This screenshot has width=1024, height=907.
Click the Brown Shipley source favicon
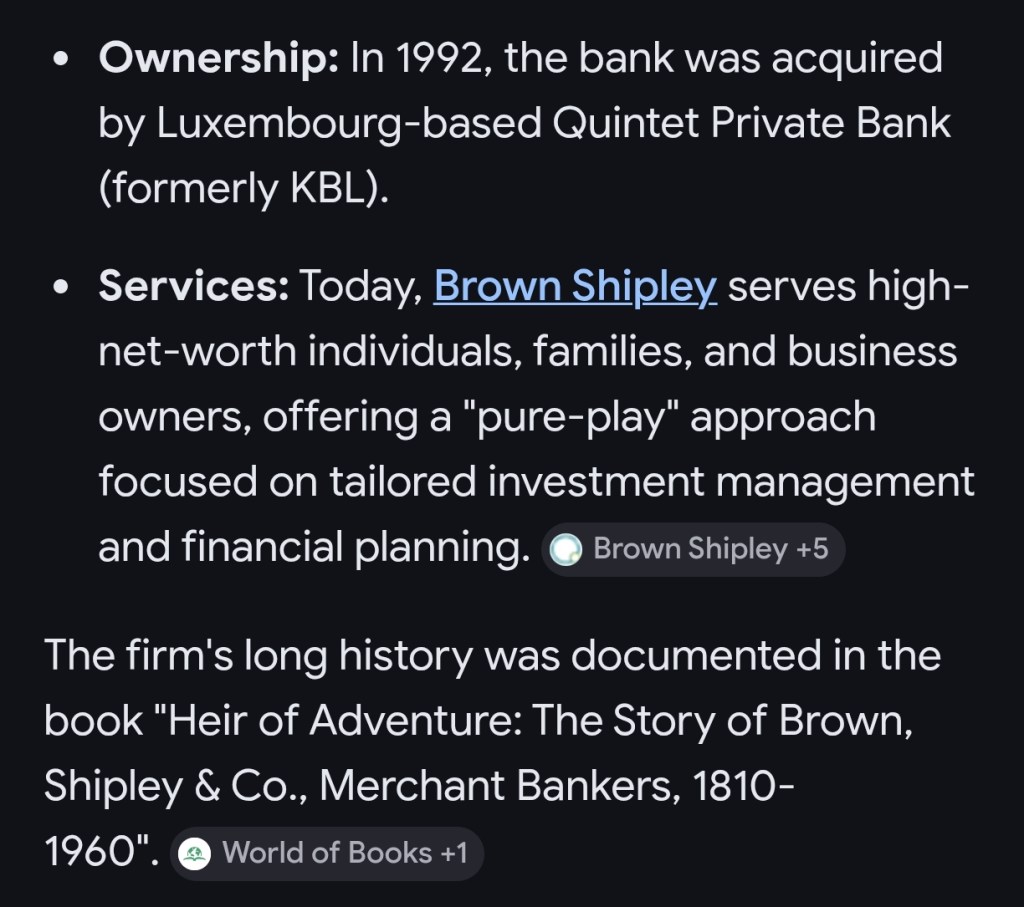click(x=567, y=550)
